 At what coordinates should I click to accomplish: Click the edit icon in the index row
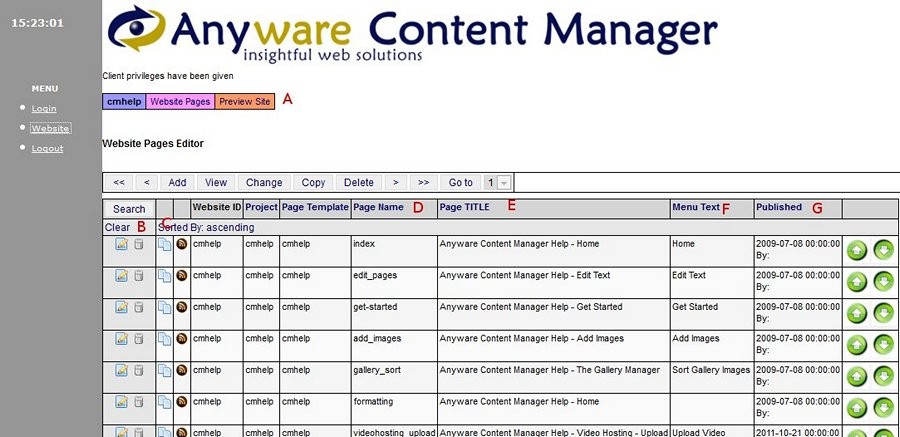click(x=121, y=244)
